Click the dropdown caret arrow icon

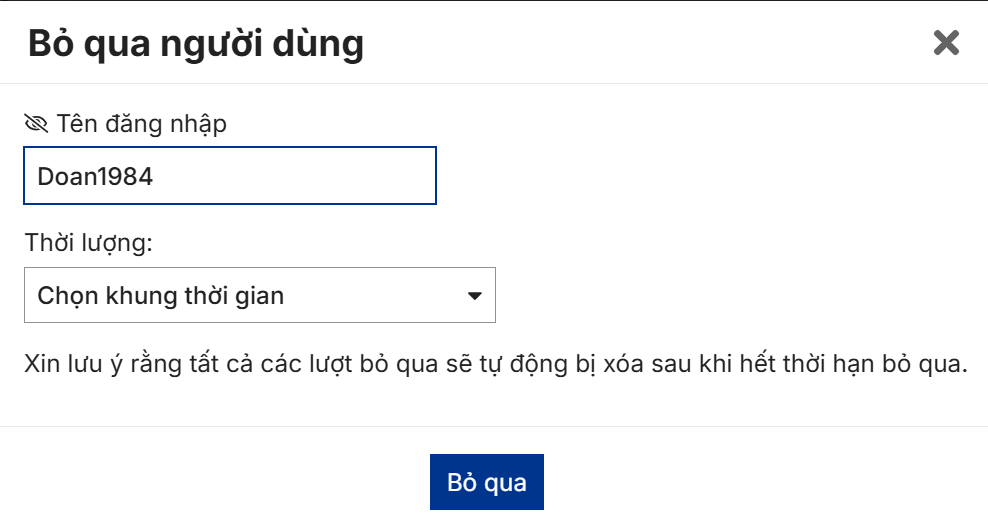(x=475, y=296)
